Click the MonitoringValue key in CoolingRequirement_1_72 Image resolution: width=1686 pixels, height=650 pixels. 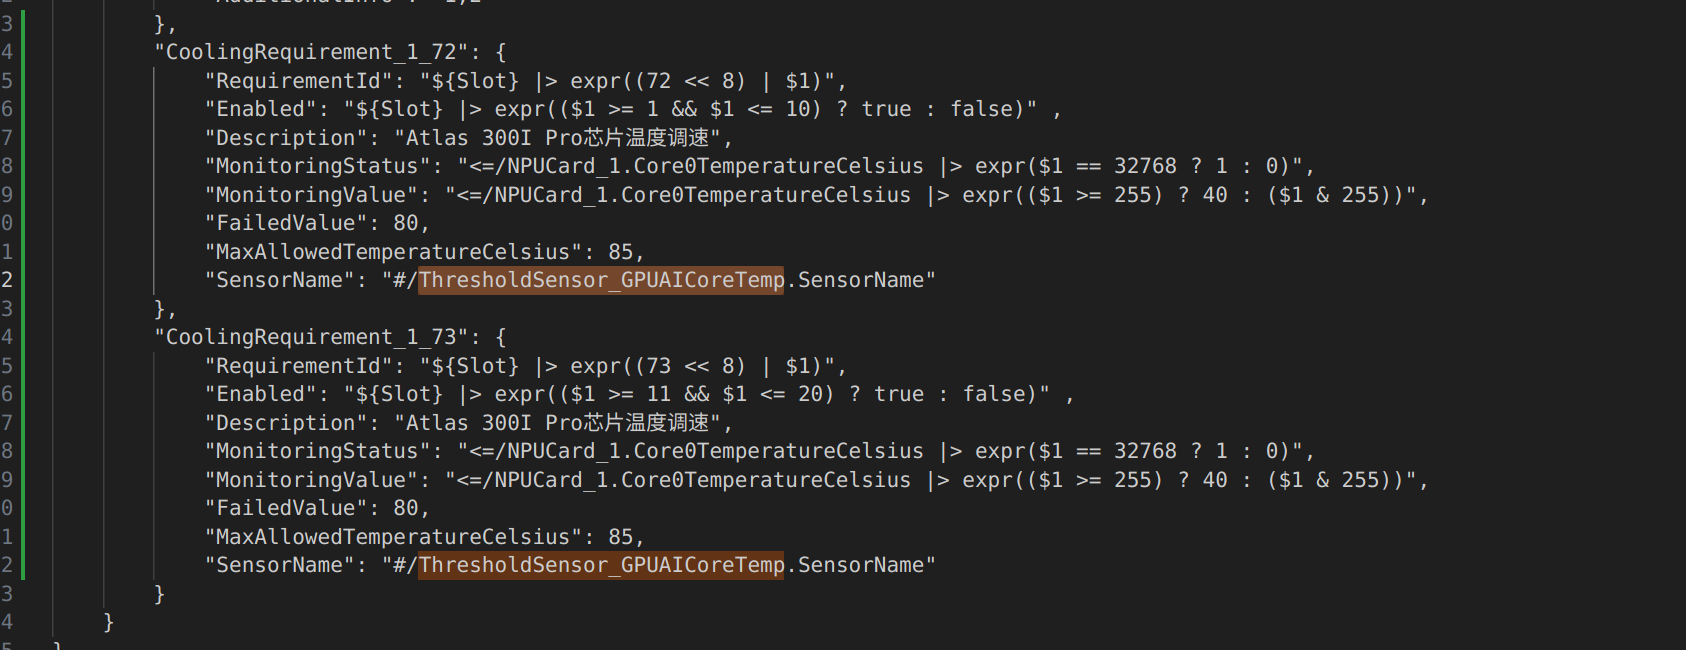tap(311, 195)
